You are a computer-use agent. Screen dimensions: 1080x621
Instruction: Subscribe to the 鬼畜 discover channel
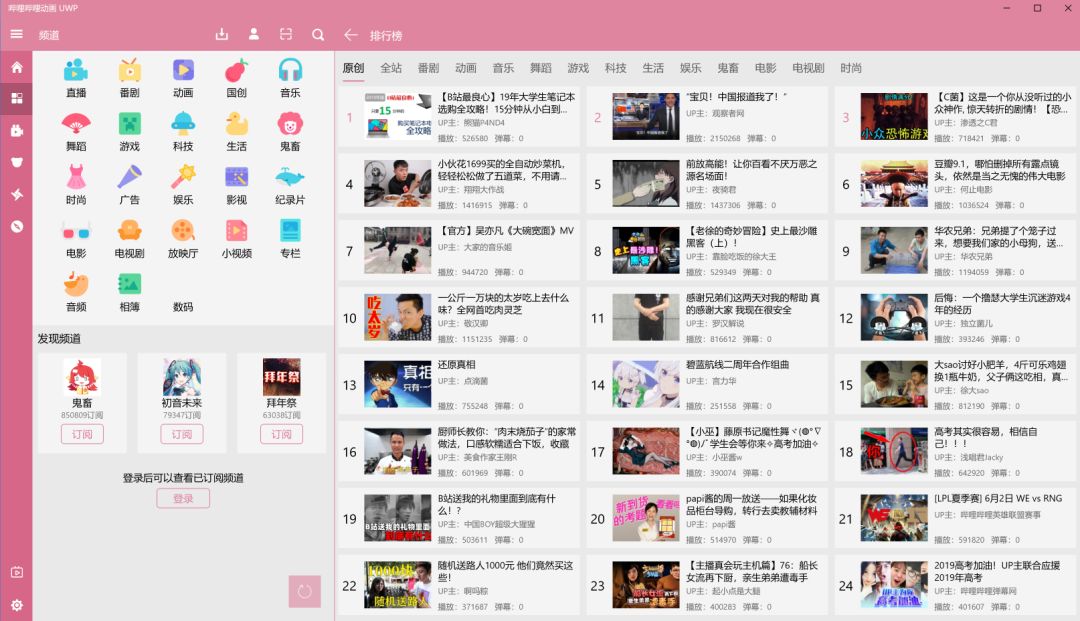82,434
